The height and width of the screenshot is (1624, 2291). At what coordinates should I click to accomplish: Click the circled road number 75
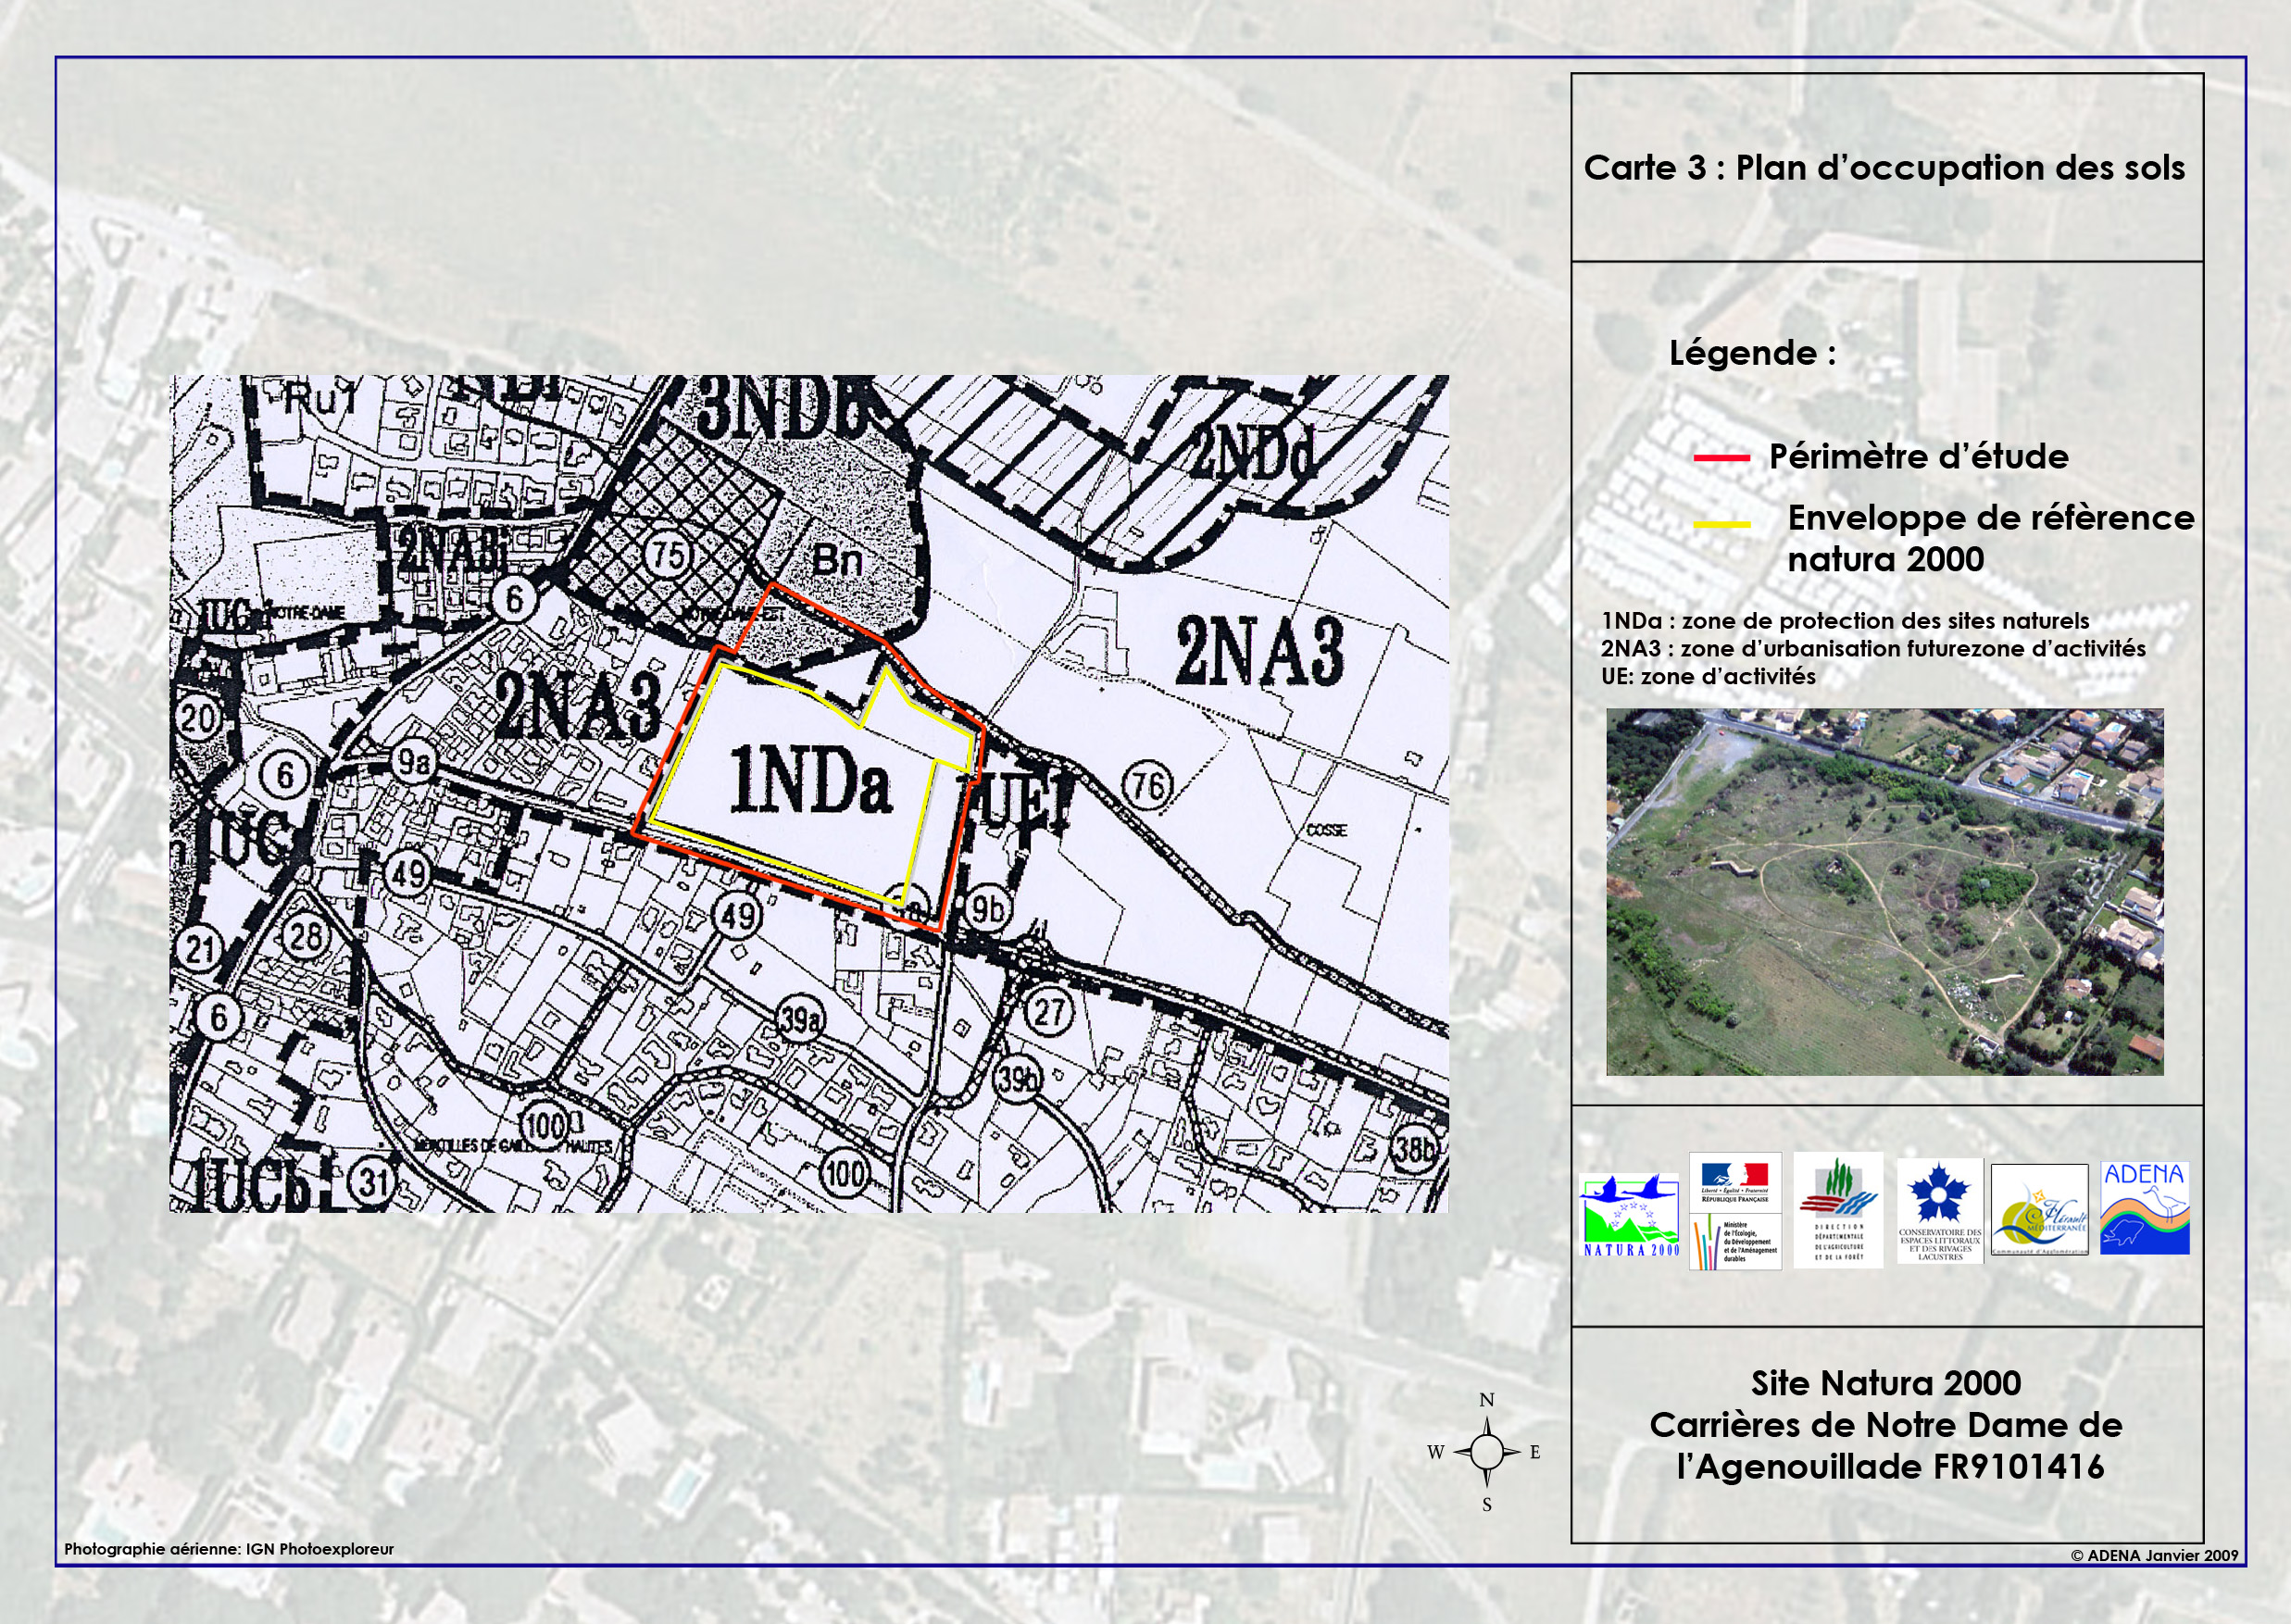coord(669,554)
